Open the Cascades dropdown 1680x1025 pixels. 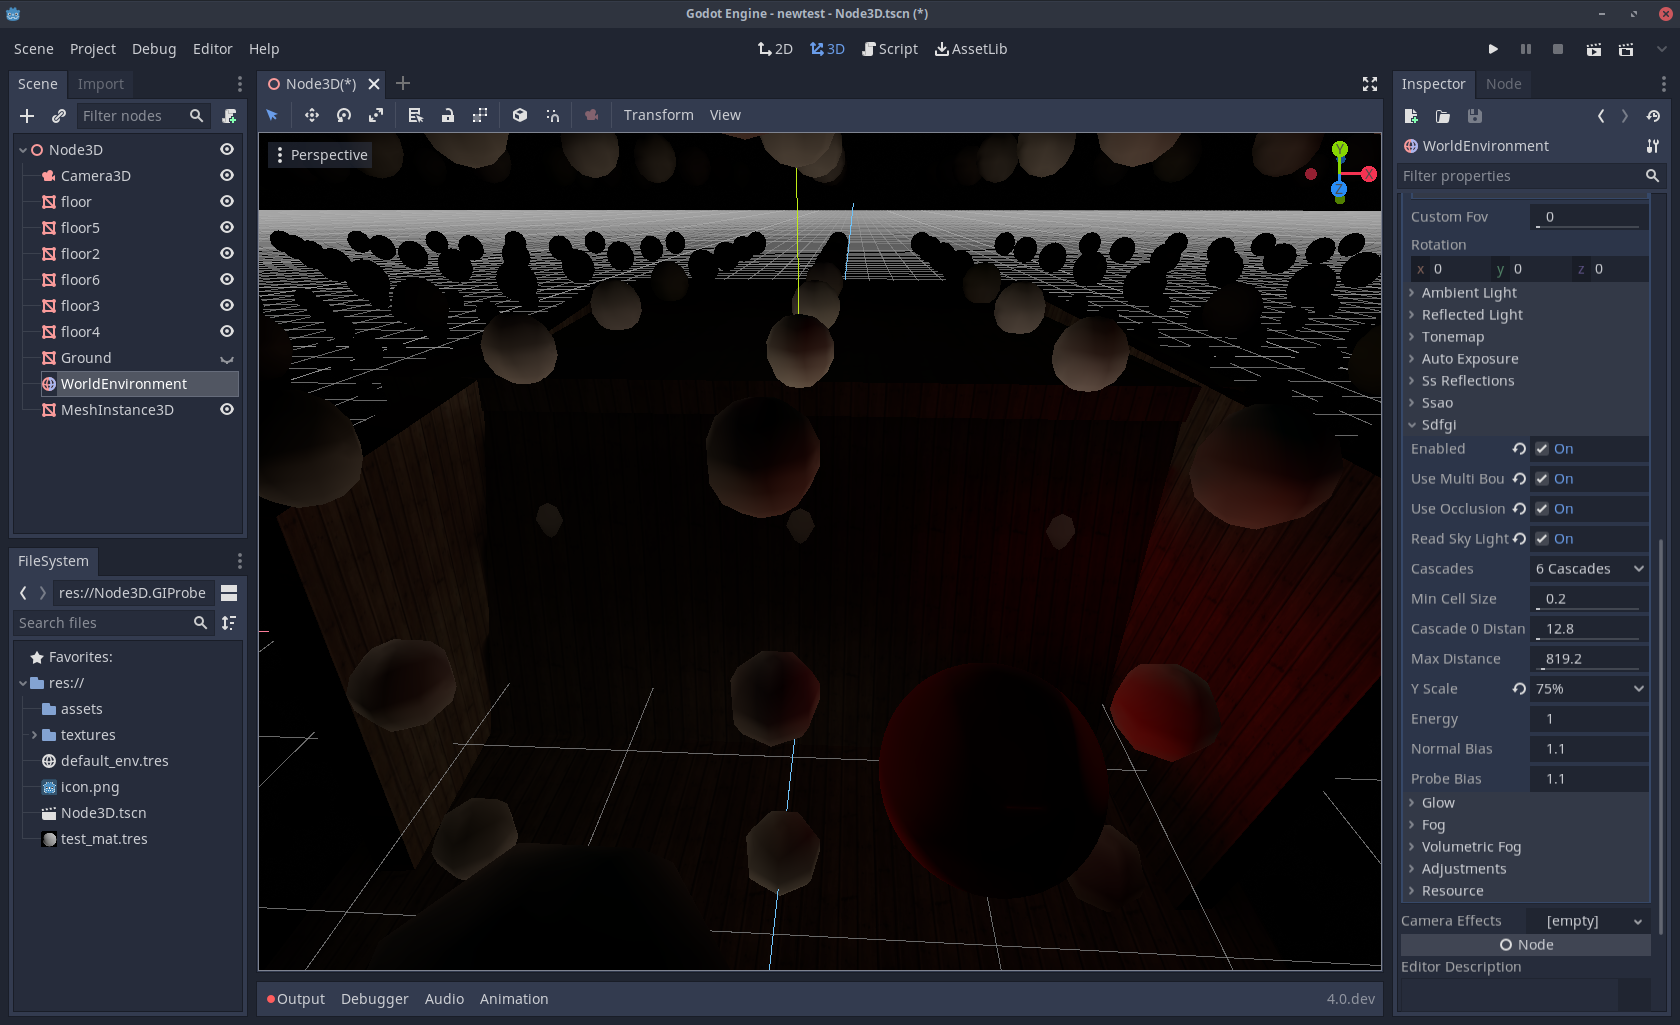(x=1588, y=568)
